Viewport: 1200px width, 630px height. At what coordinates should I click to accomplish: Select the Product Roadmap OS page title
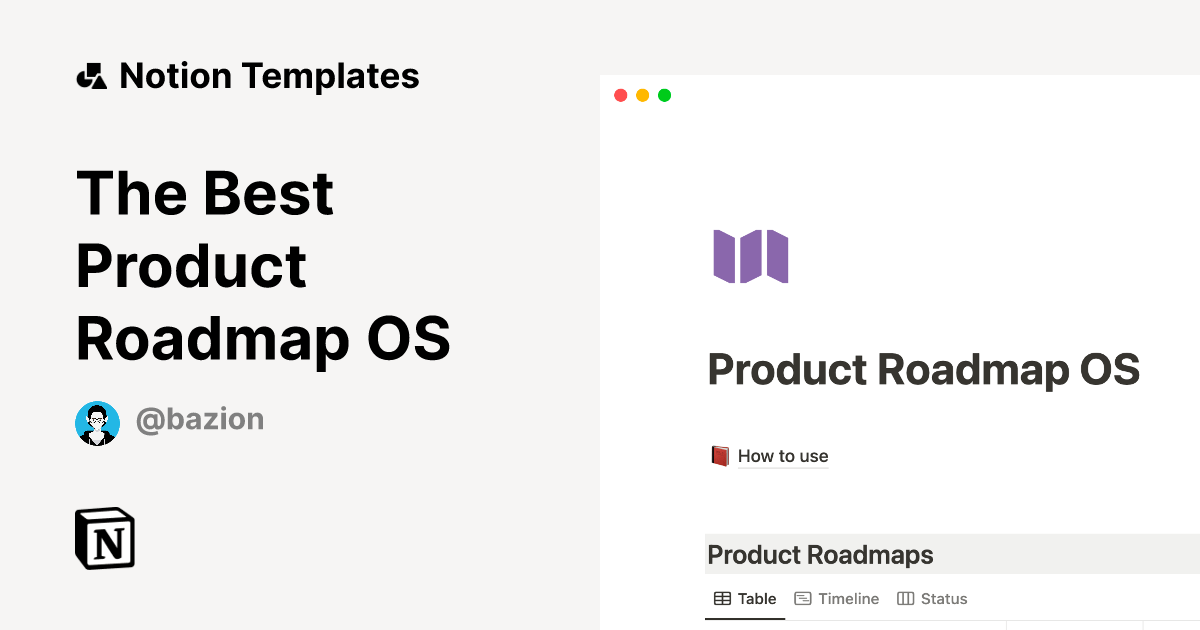pos(923,370)
